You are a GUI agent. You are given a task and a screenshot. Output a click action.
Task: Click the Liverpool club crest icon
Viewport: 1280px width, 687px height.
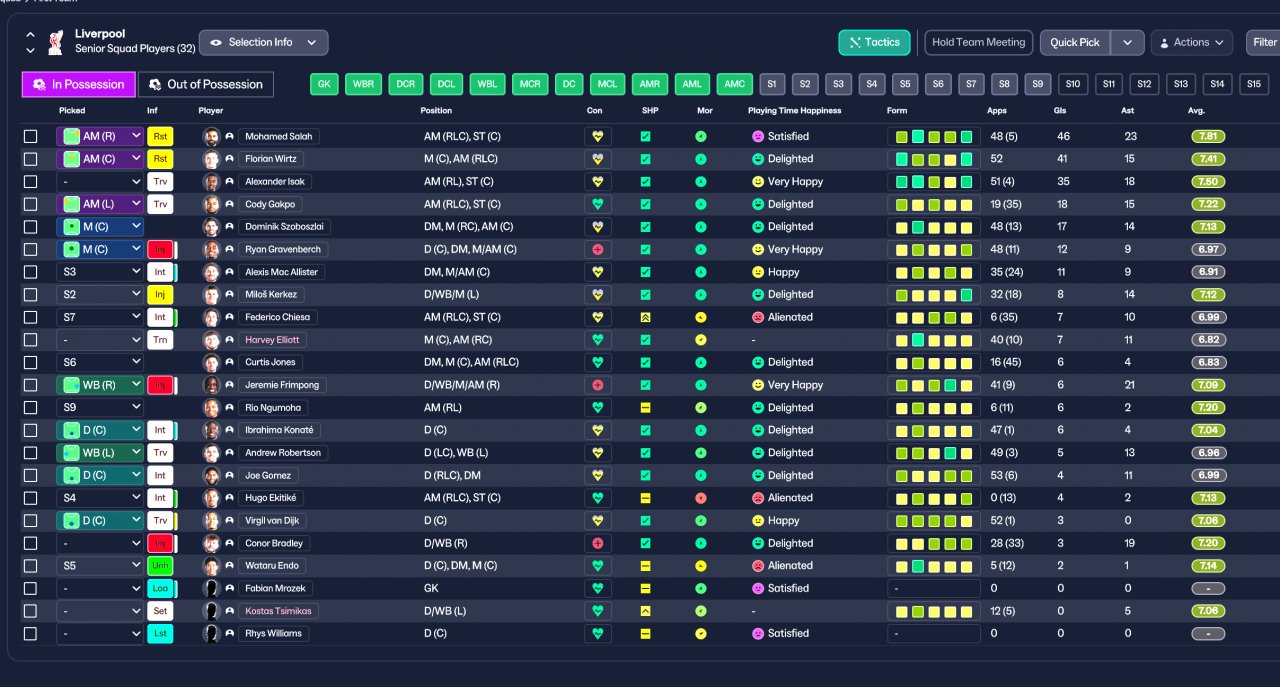tap(56, 41)
